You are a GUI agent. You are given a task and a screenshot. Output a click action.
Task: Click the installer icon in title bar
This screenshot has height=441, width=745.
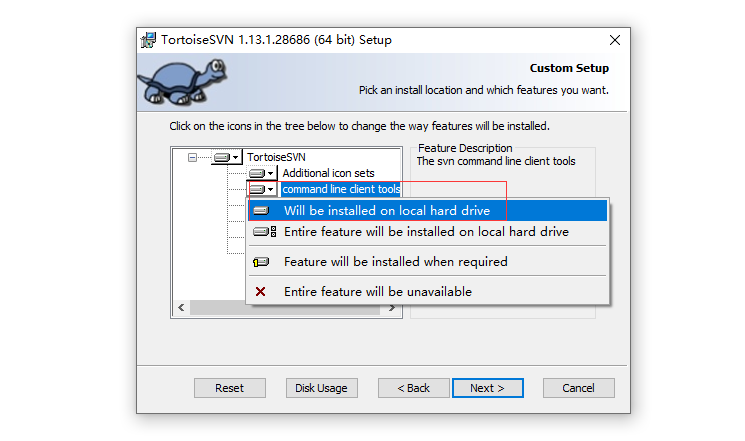tap(148, 40)
